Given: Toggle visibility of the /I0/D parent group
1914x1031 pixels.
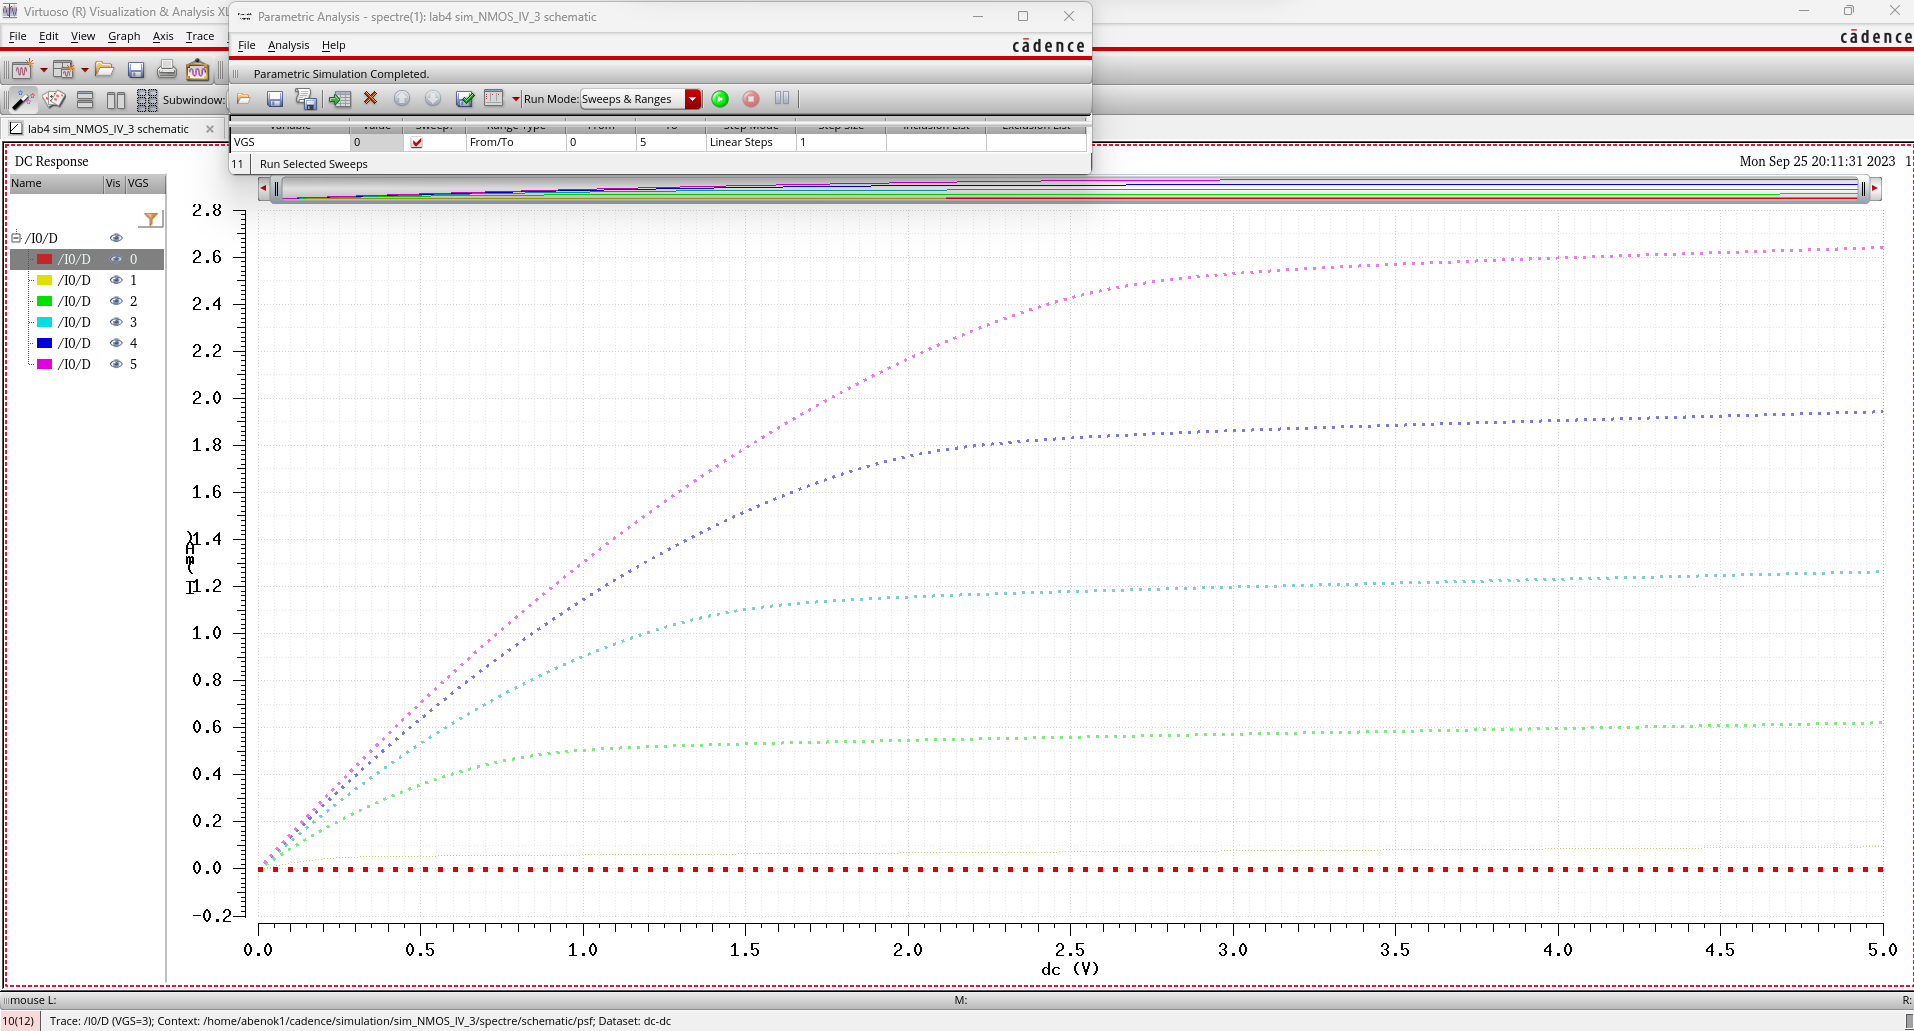Looking at the screenshot, I should 116,238.
